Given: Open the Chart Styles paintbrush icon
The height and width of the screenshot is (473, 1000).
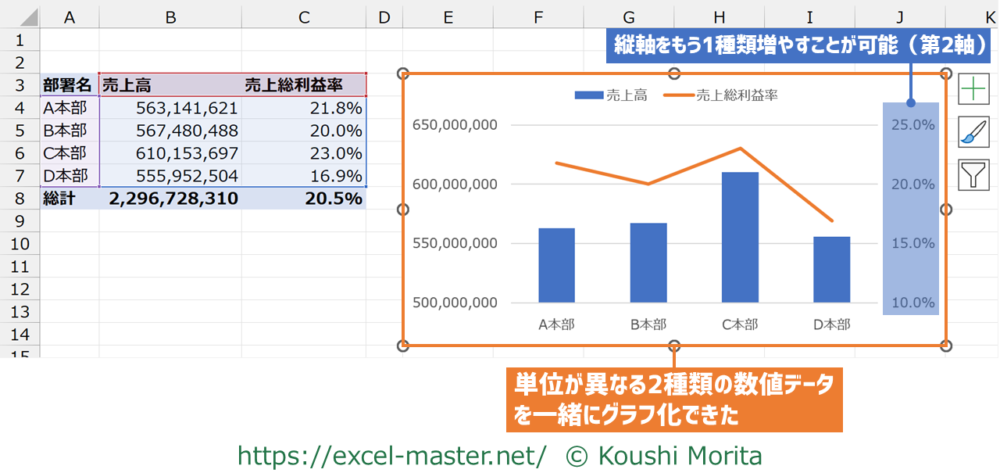Looking at the screenshot, I should [973, 133].
